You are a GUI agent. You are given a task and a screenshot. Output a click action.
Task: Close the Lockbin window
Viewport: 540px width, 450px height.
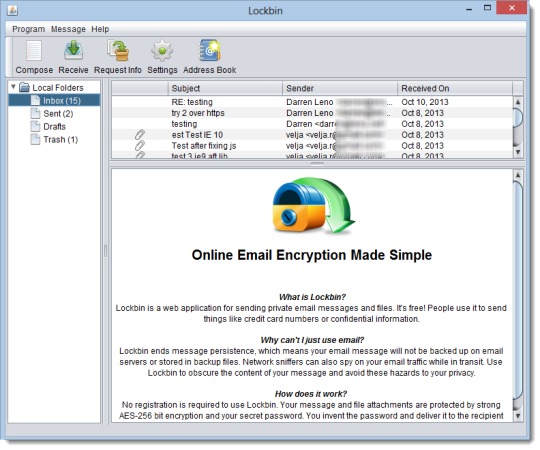(x=512, y=8)
